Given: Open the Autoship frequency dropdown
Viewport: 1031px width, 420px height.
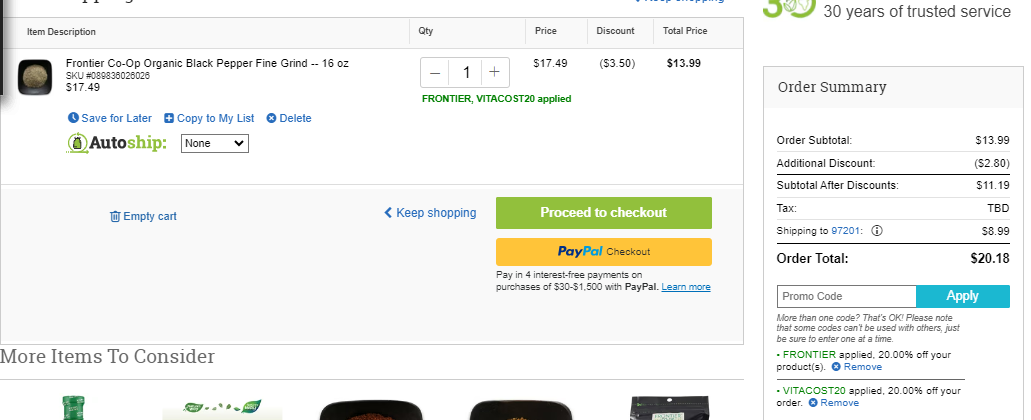Looking at the screenshot, I should [x=215, y=143].
